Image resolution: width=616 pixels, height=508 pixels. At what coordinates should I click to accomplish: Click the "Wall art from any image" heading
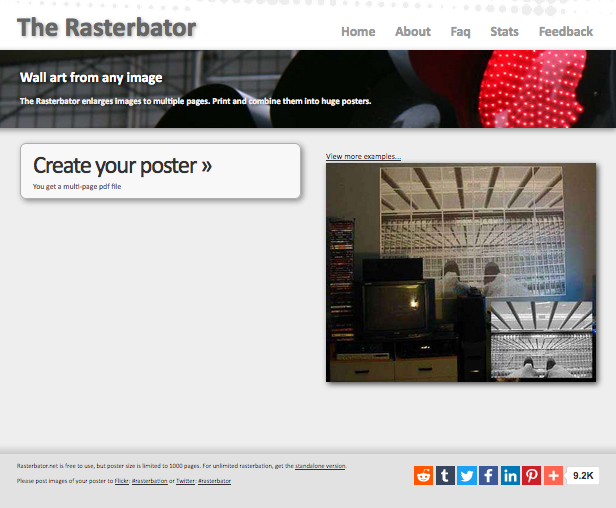[x=91, y=78]
